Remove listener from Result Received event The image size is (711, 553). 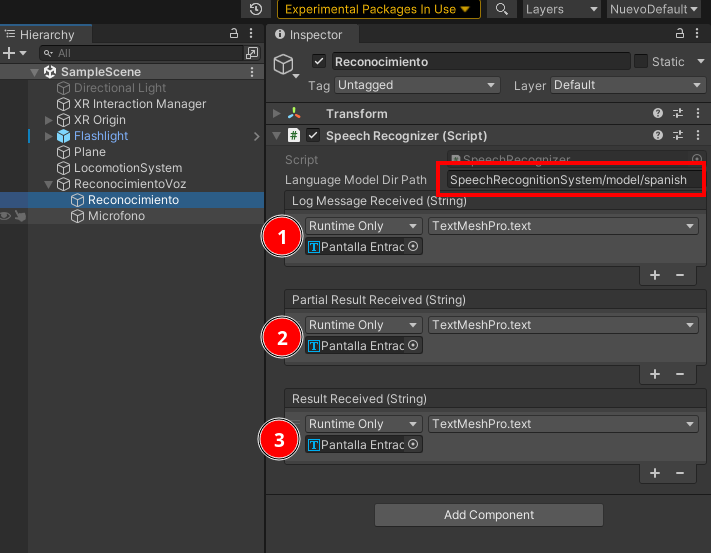coord(680,473)
